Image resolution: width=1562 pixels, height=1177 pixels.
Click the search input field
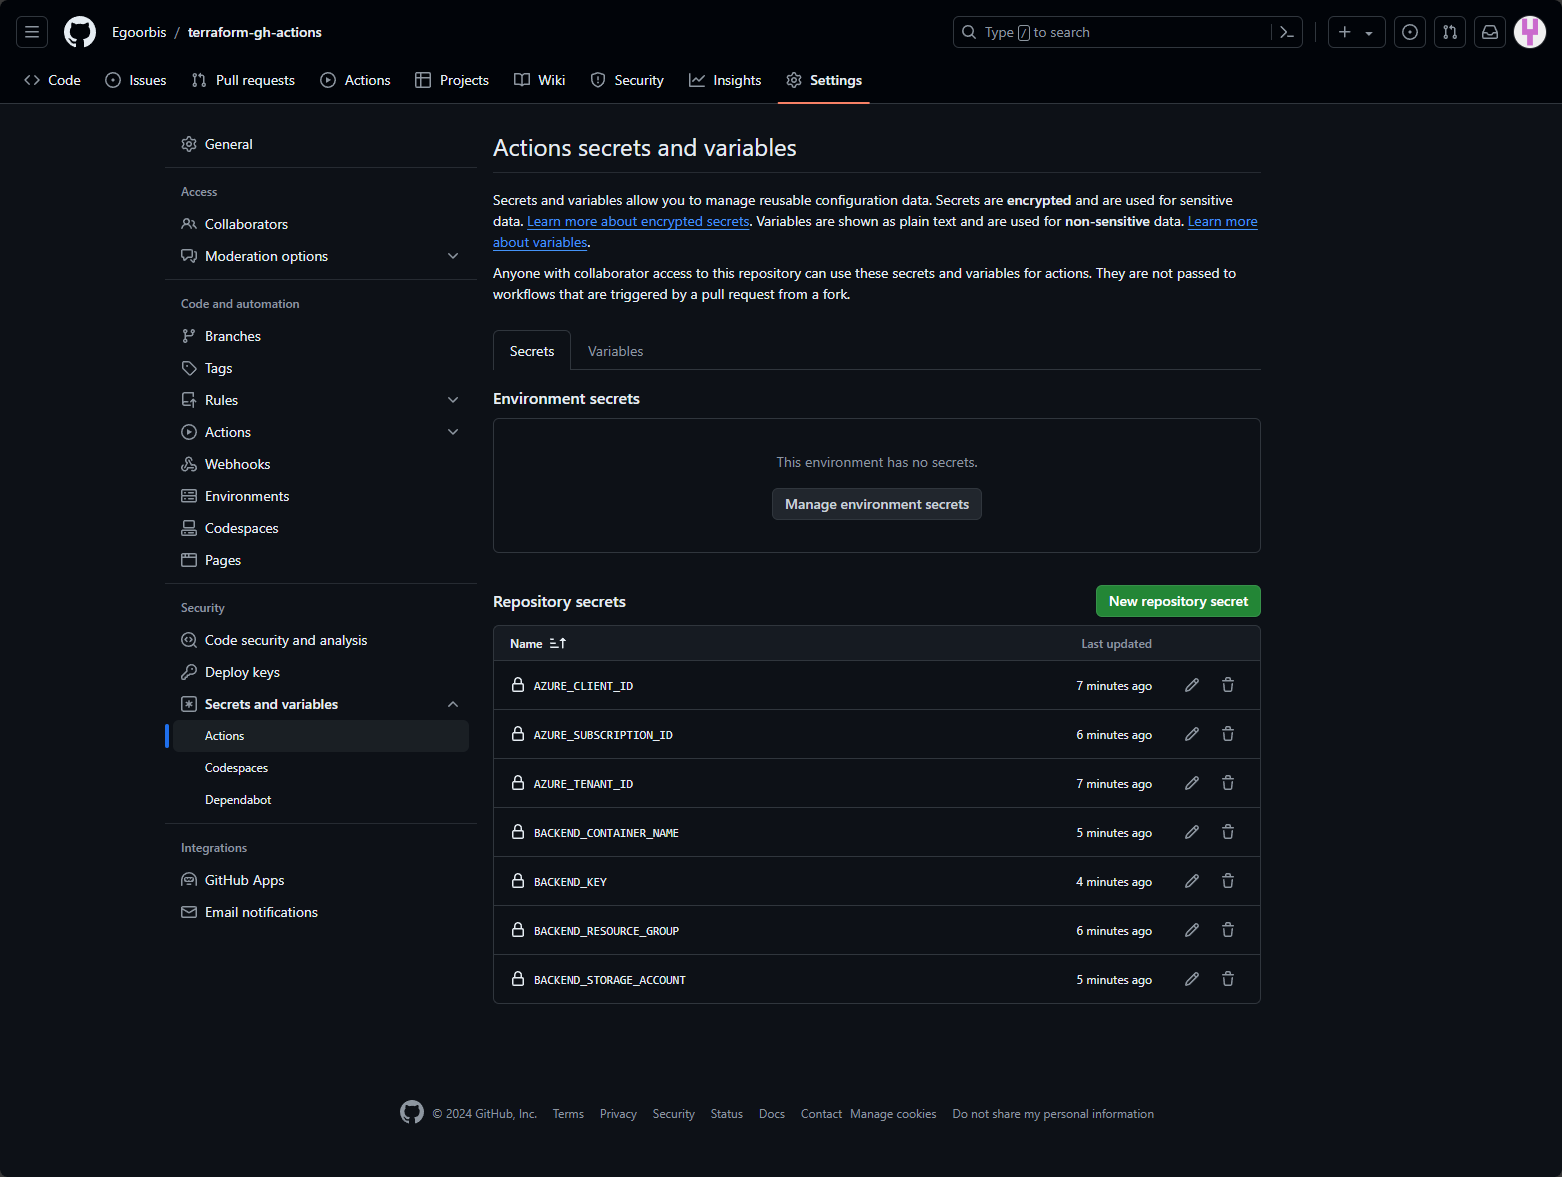click(x=1110, y=32)
